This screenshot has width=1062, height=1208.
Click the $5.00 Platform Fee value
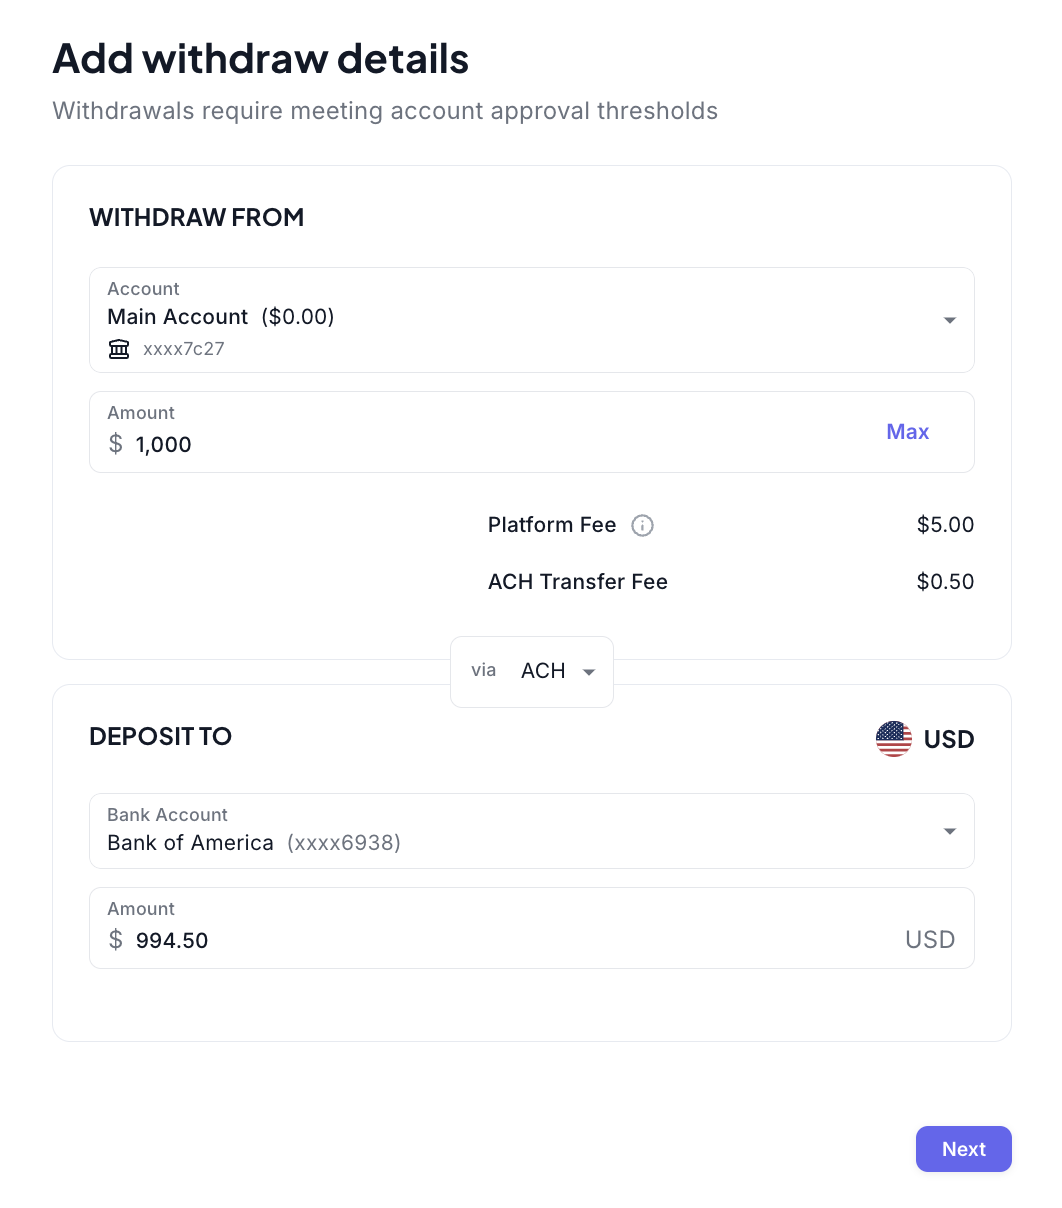click(x=945, y=525)
